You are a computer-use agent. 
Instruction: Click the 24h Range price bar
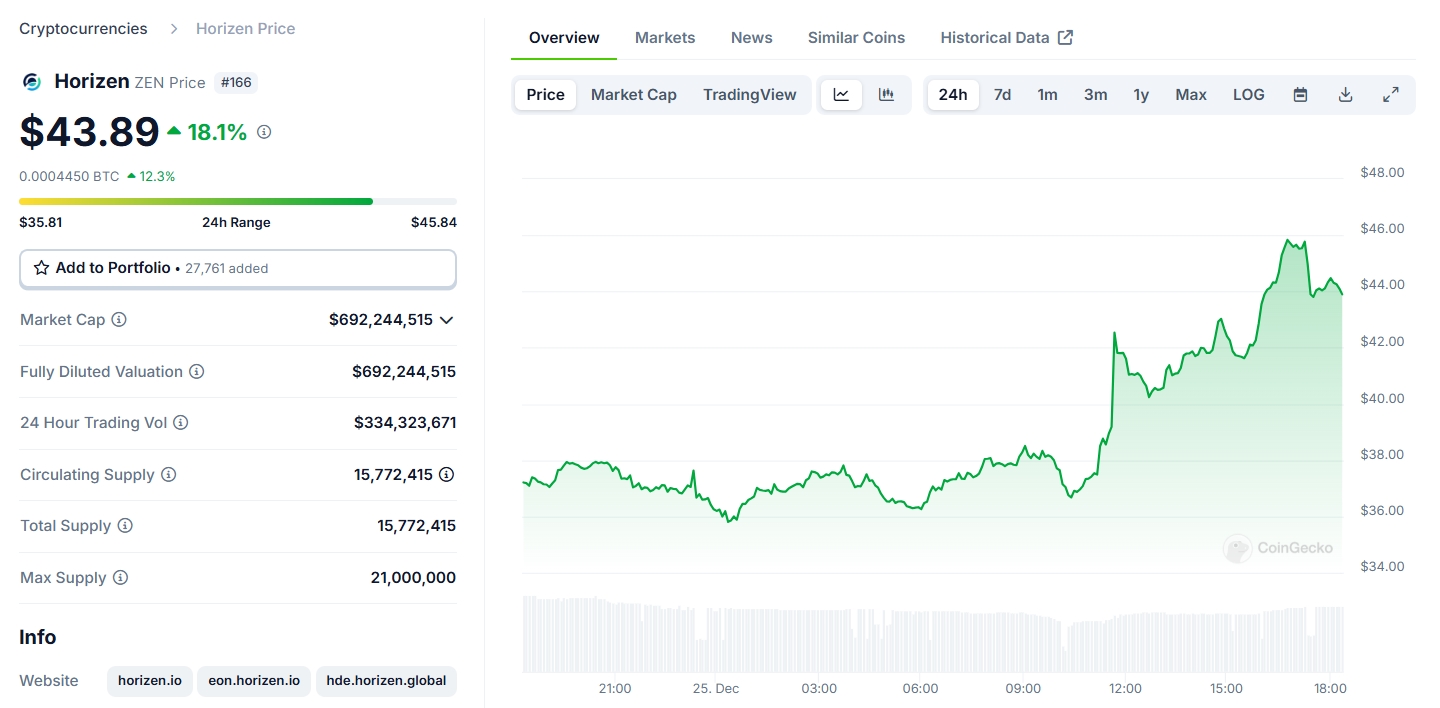pos(237,201)
